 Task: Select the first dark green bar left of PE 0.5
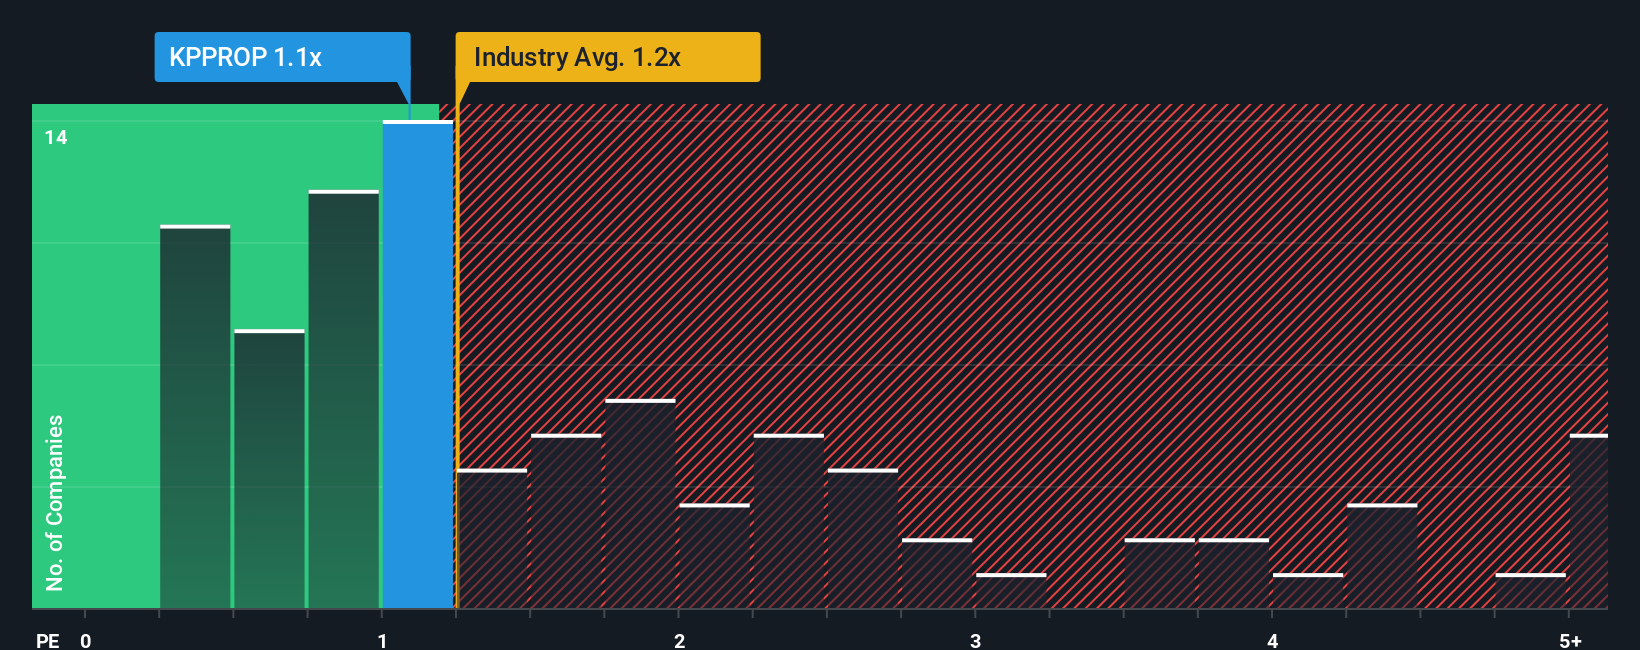pyautogui.click(x=195, y=417)
